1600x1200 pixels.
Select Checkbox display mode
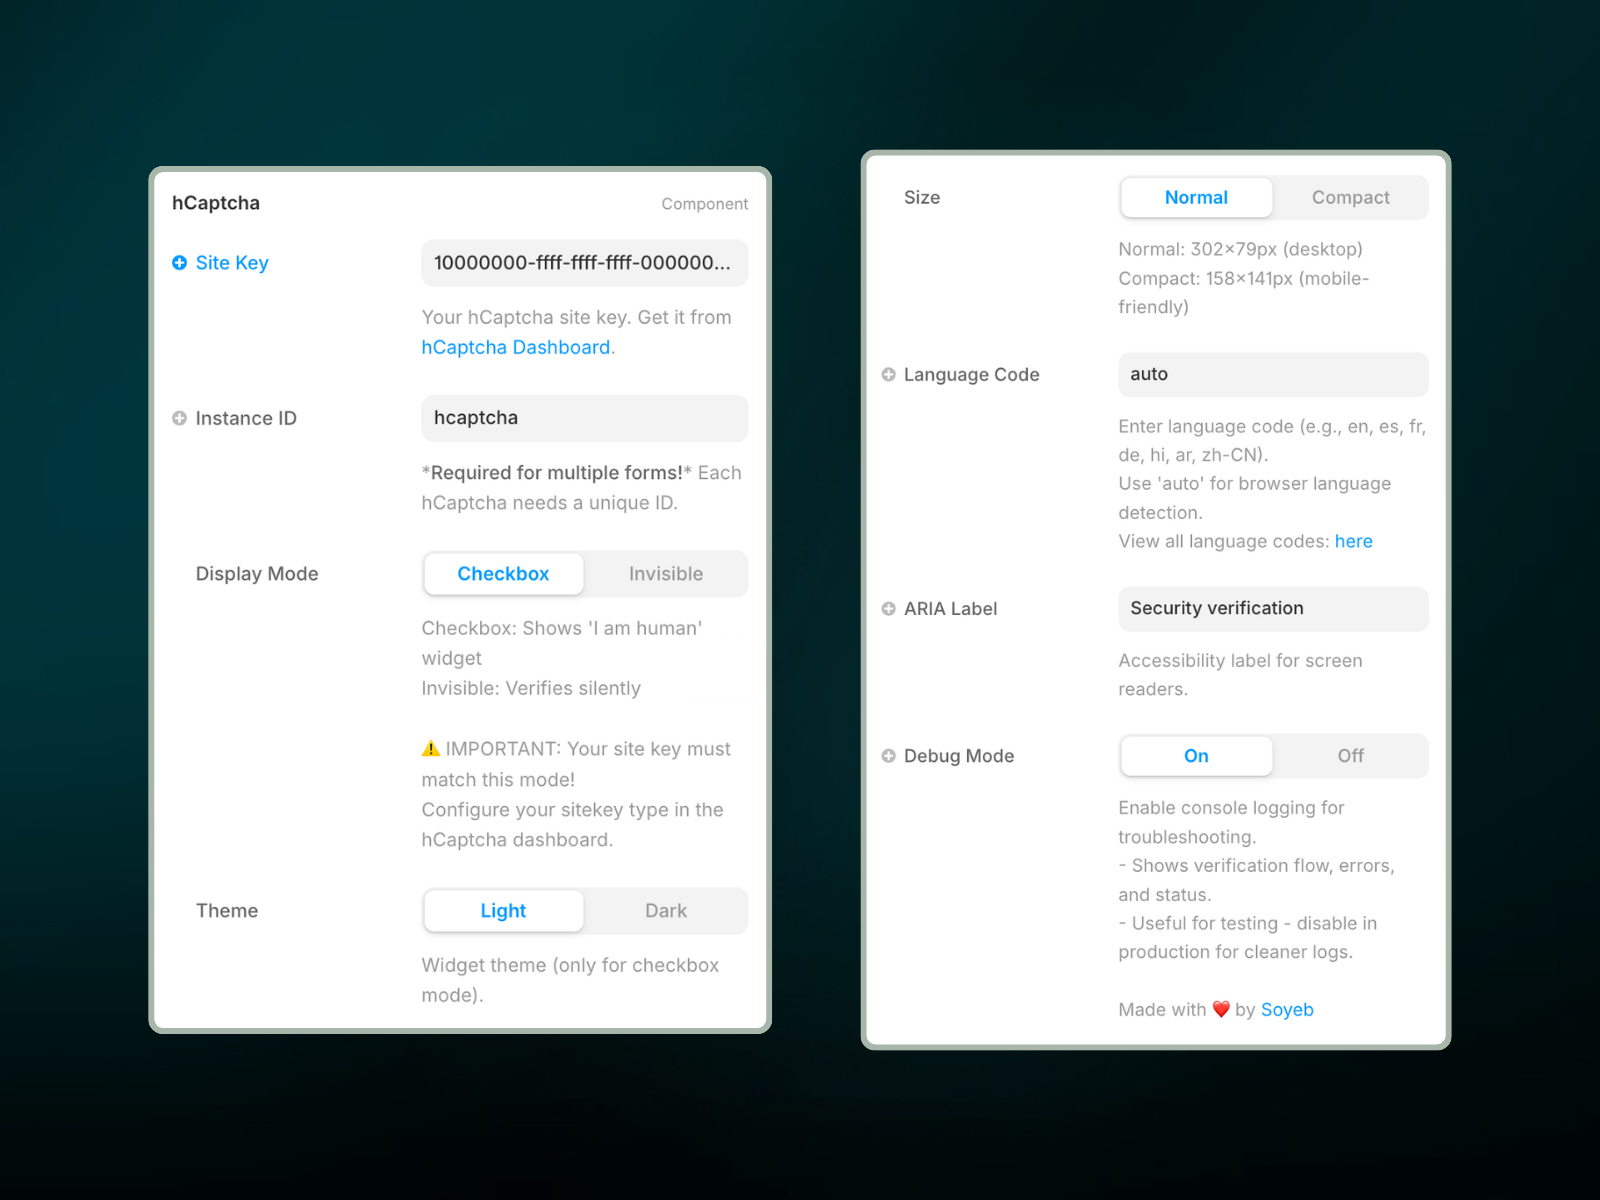coord(503,574)
